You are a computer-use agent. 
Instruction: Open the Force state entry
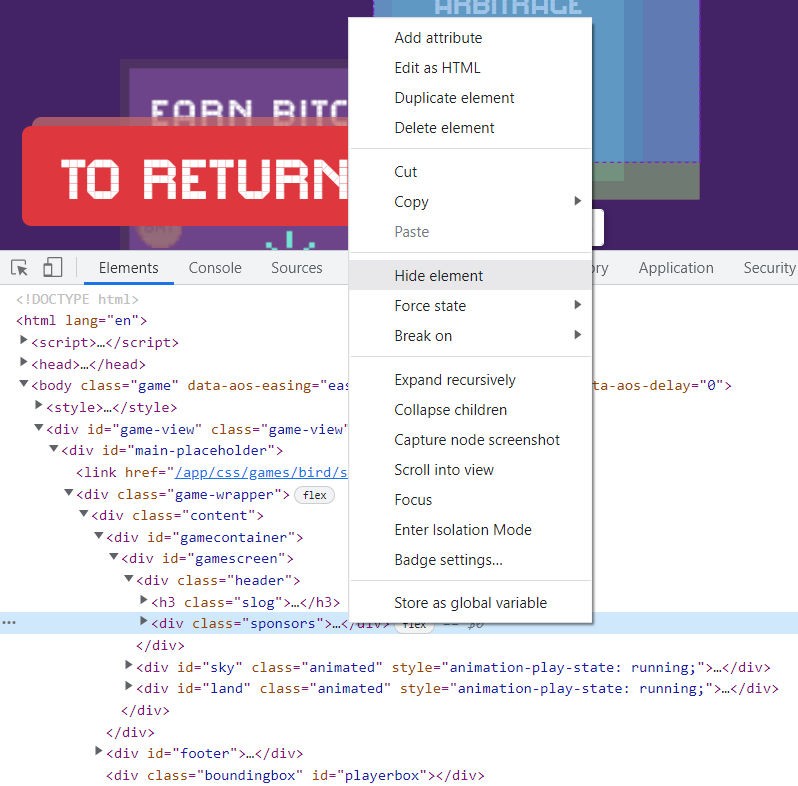[x=470, y=305]
